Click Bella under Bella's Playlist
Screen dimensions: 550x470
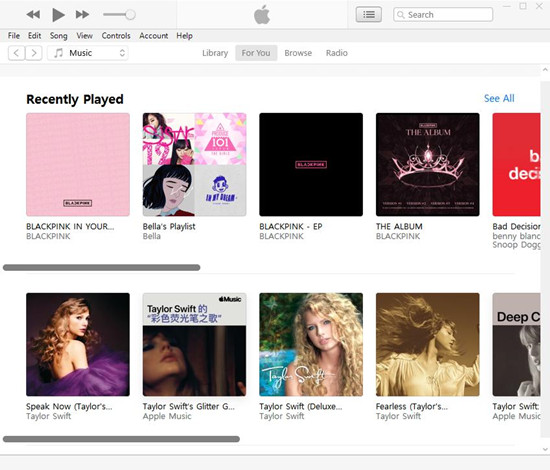(x=152, y=236)
